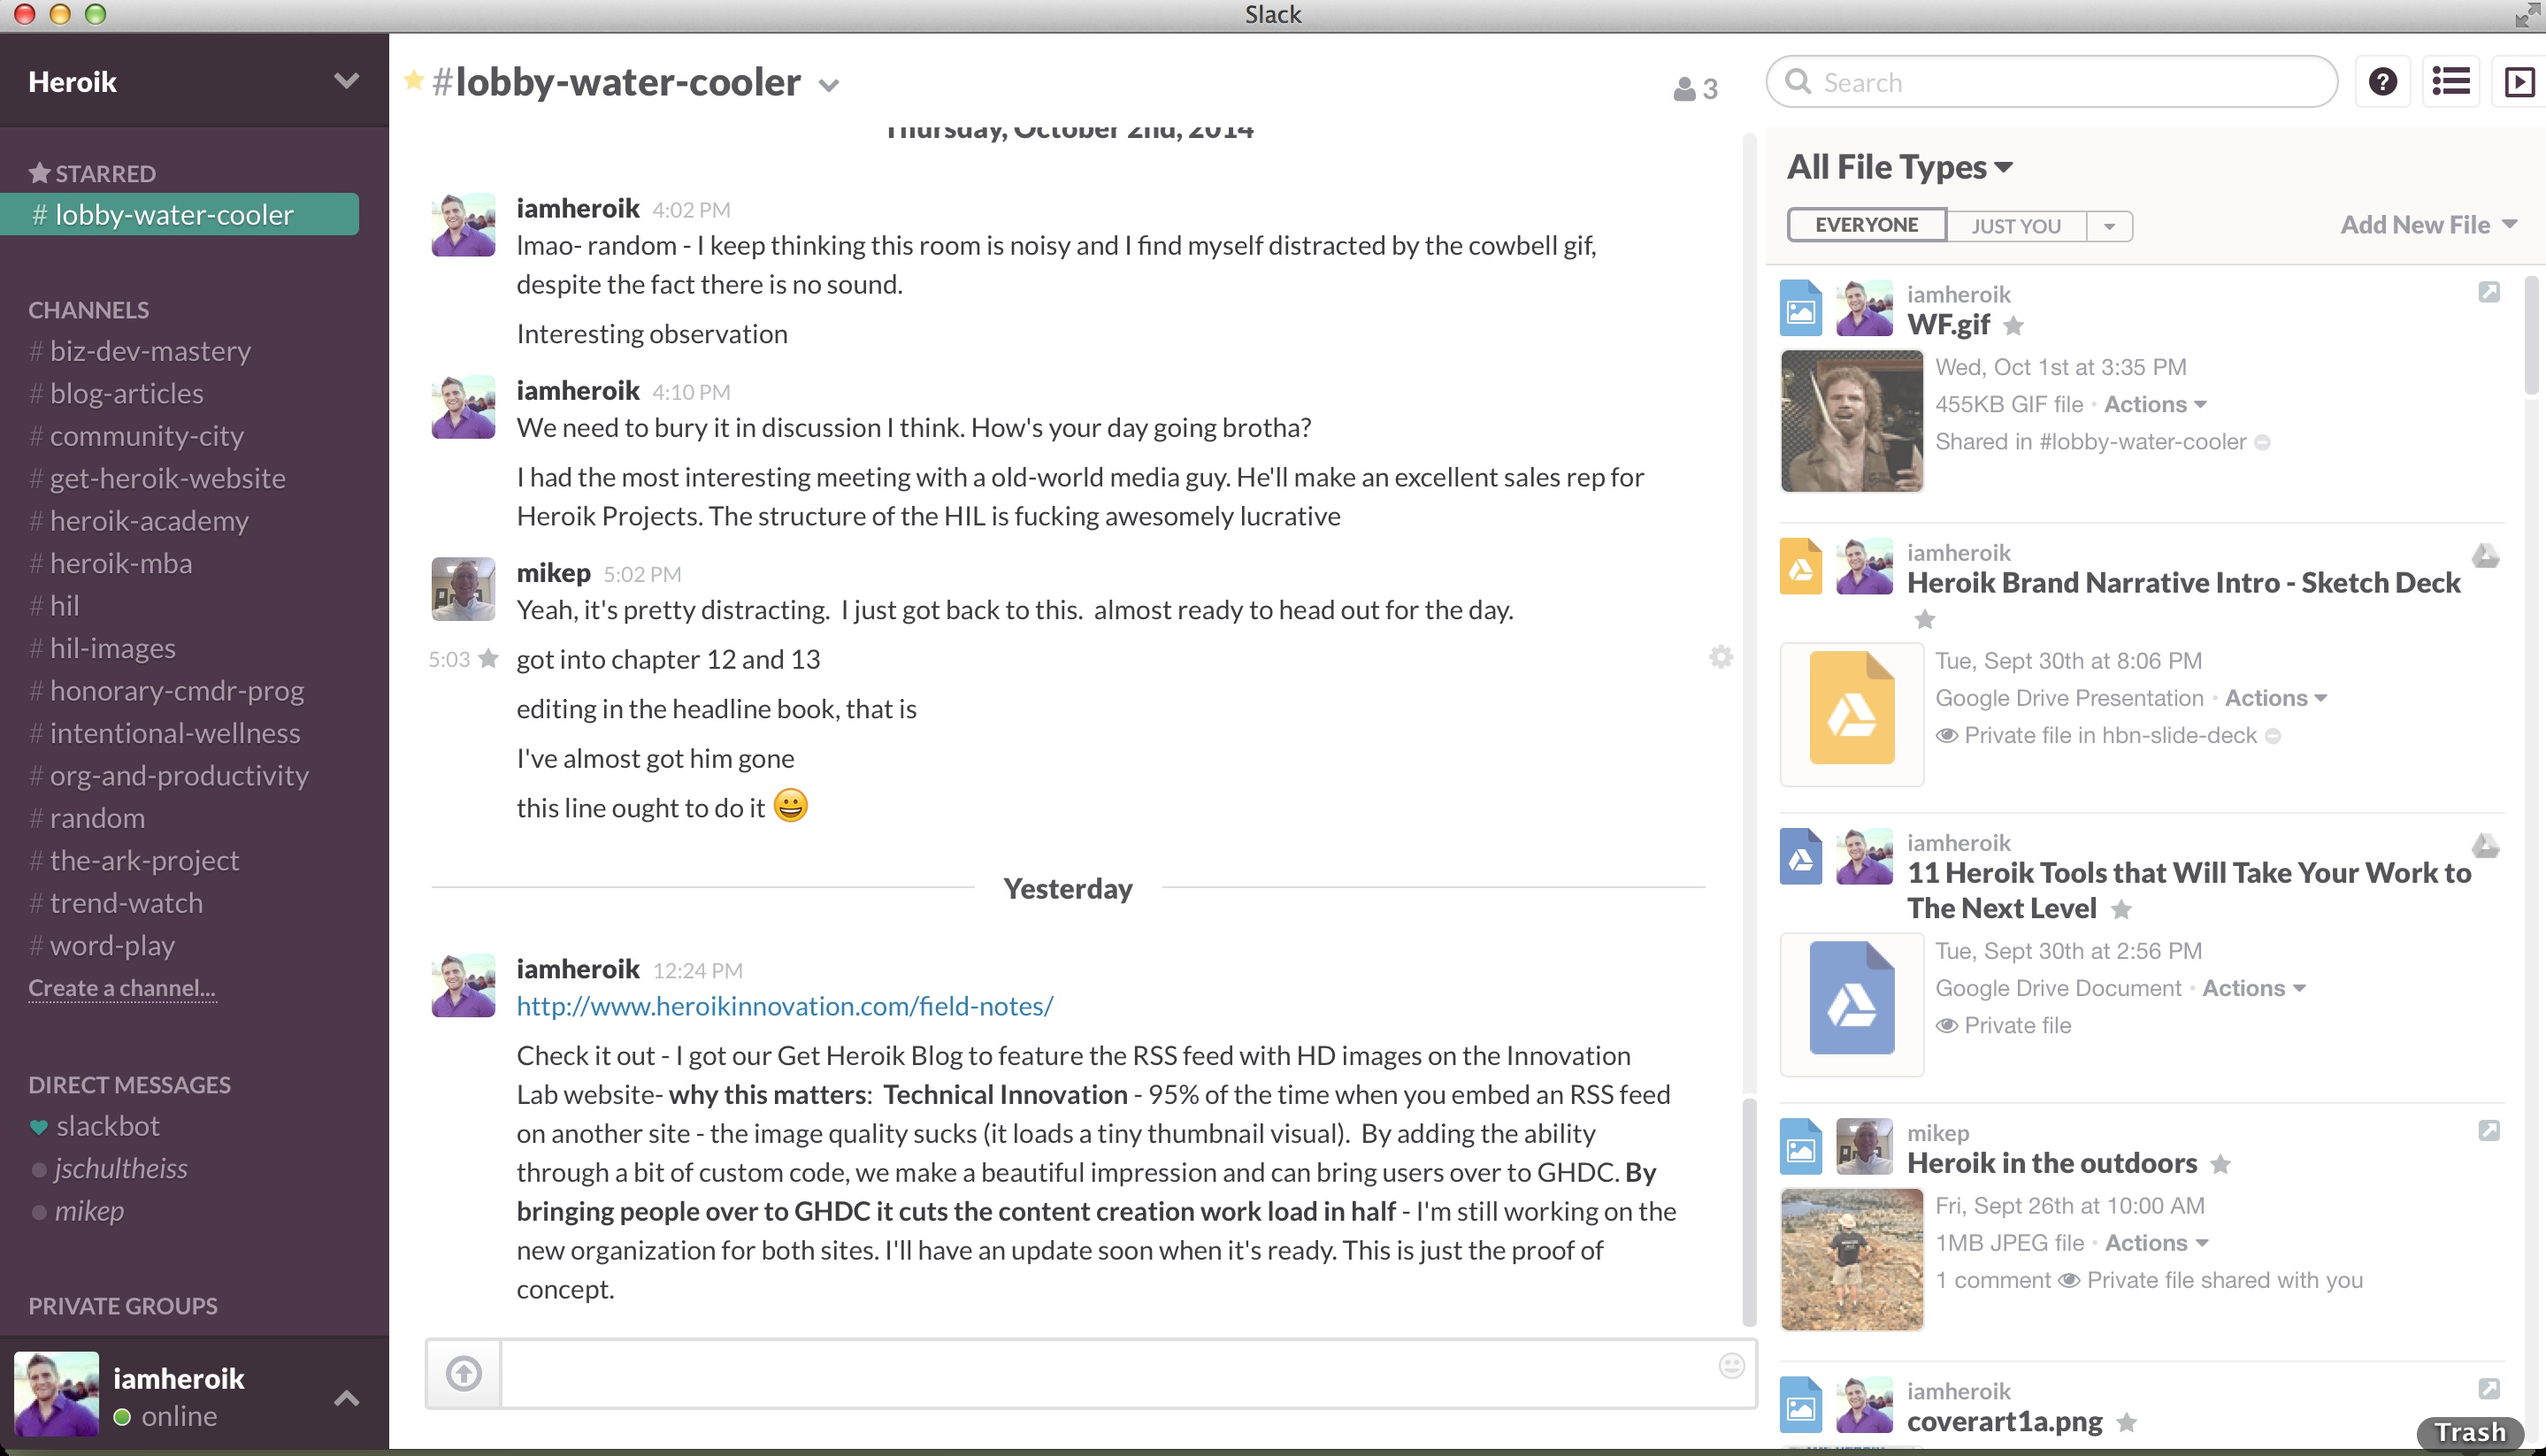This screenshot has height=1456, width=2546.
Task: Open the #random channel
Action: coord(98,816)
